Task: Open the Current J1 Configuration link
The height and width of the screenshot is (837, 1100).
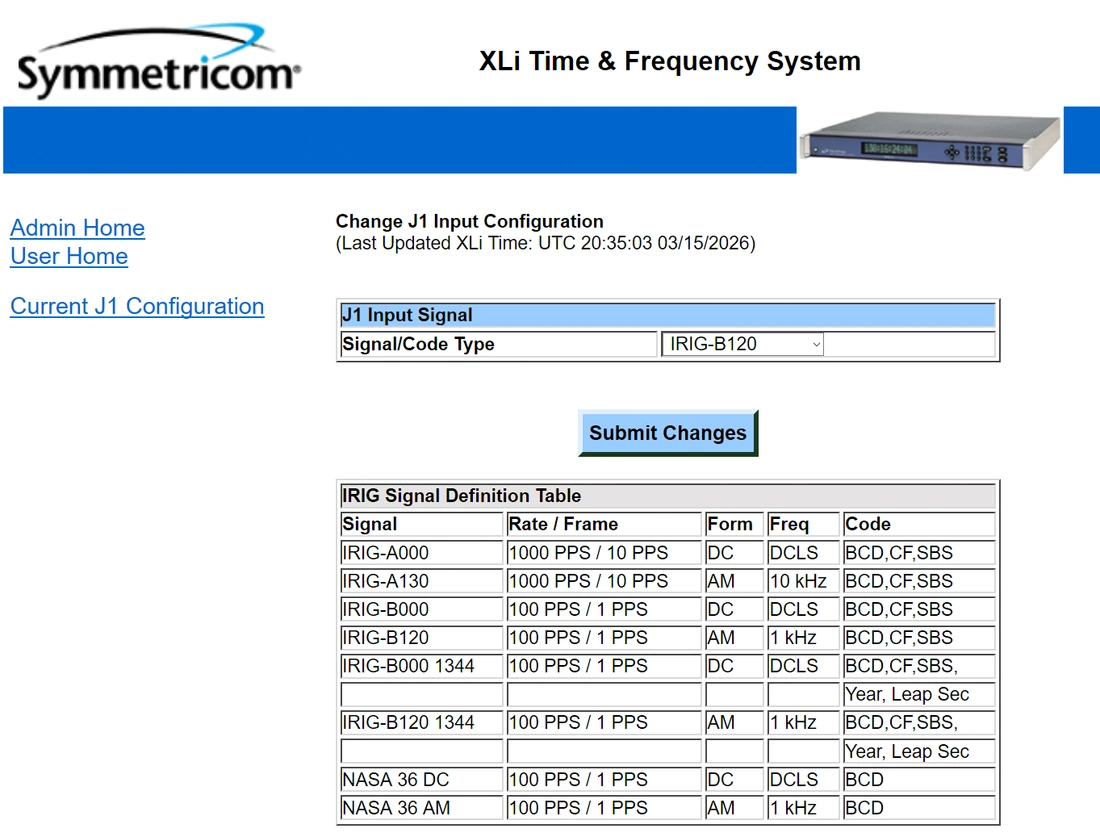Action: click(137, 306)
